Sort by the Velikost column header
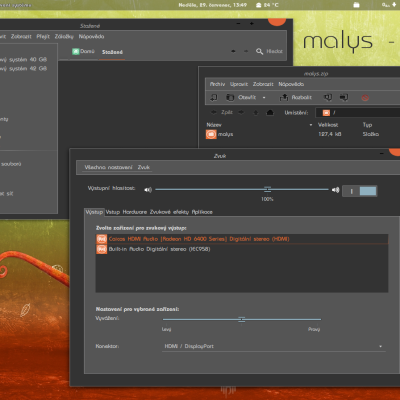Screen dimensions: 400x400 coord(328,125)
